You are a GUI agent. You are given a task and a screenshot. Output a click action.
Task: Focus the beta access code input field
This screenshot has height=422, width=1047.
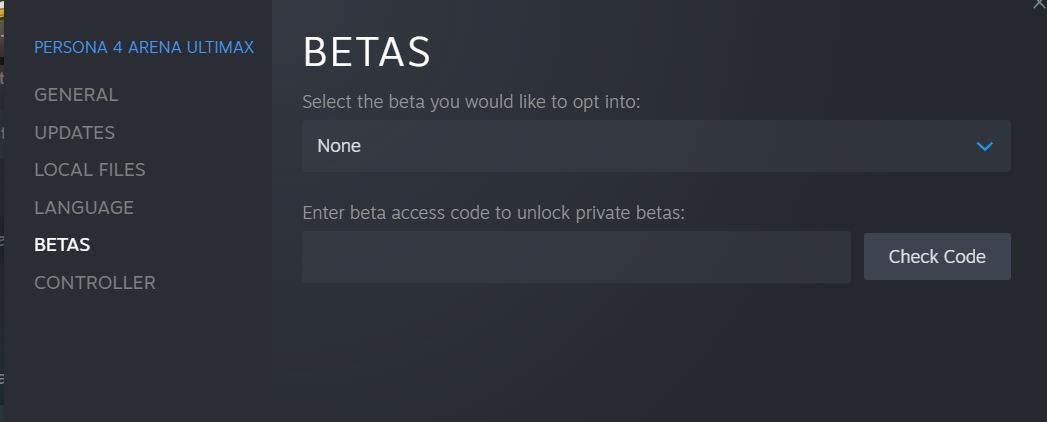point(576,257)
